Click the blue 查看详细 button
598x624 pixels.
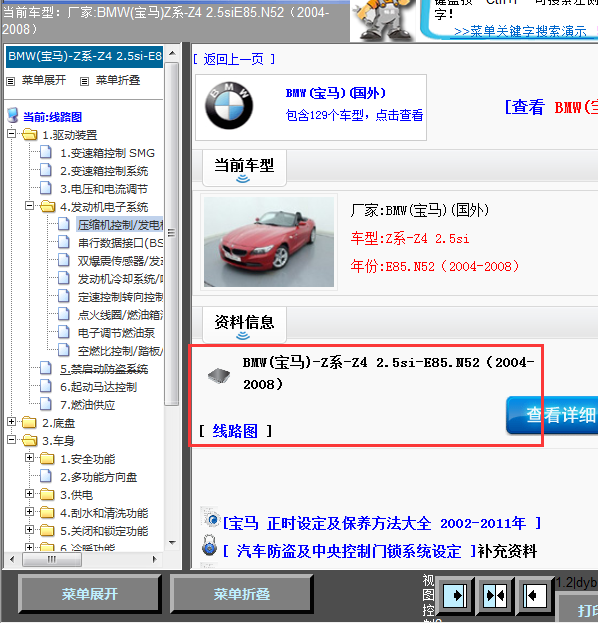[552, 415]
